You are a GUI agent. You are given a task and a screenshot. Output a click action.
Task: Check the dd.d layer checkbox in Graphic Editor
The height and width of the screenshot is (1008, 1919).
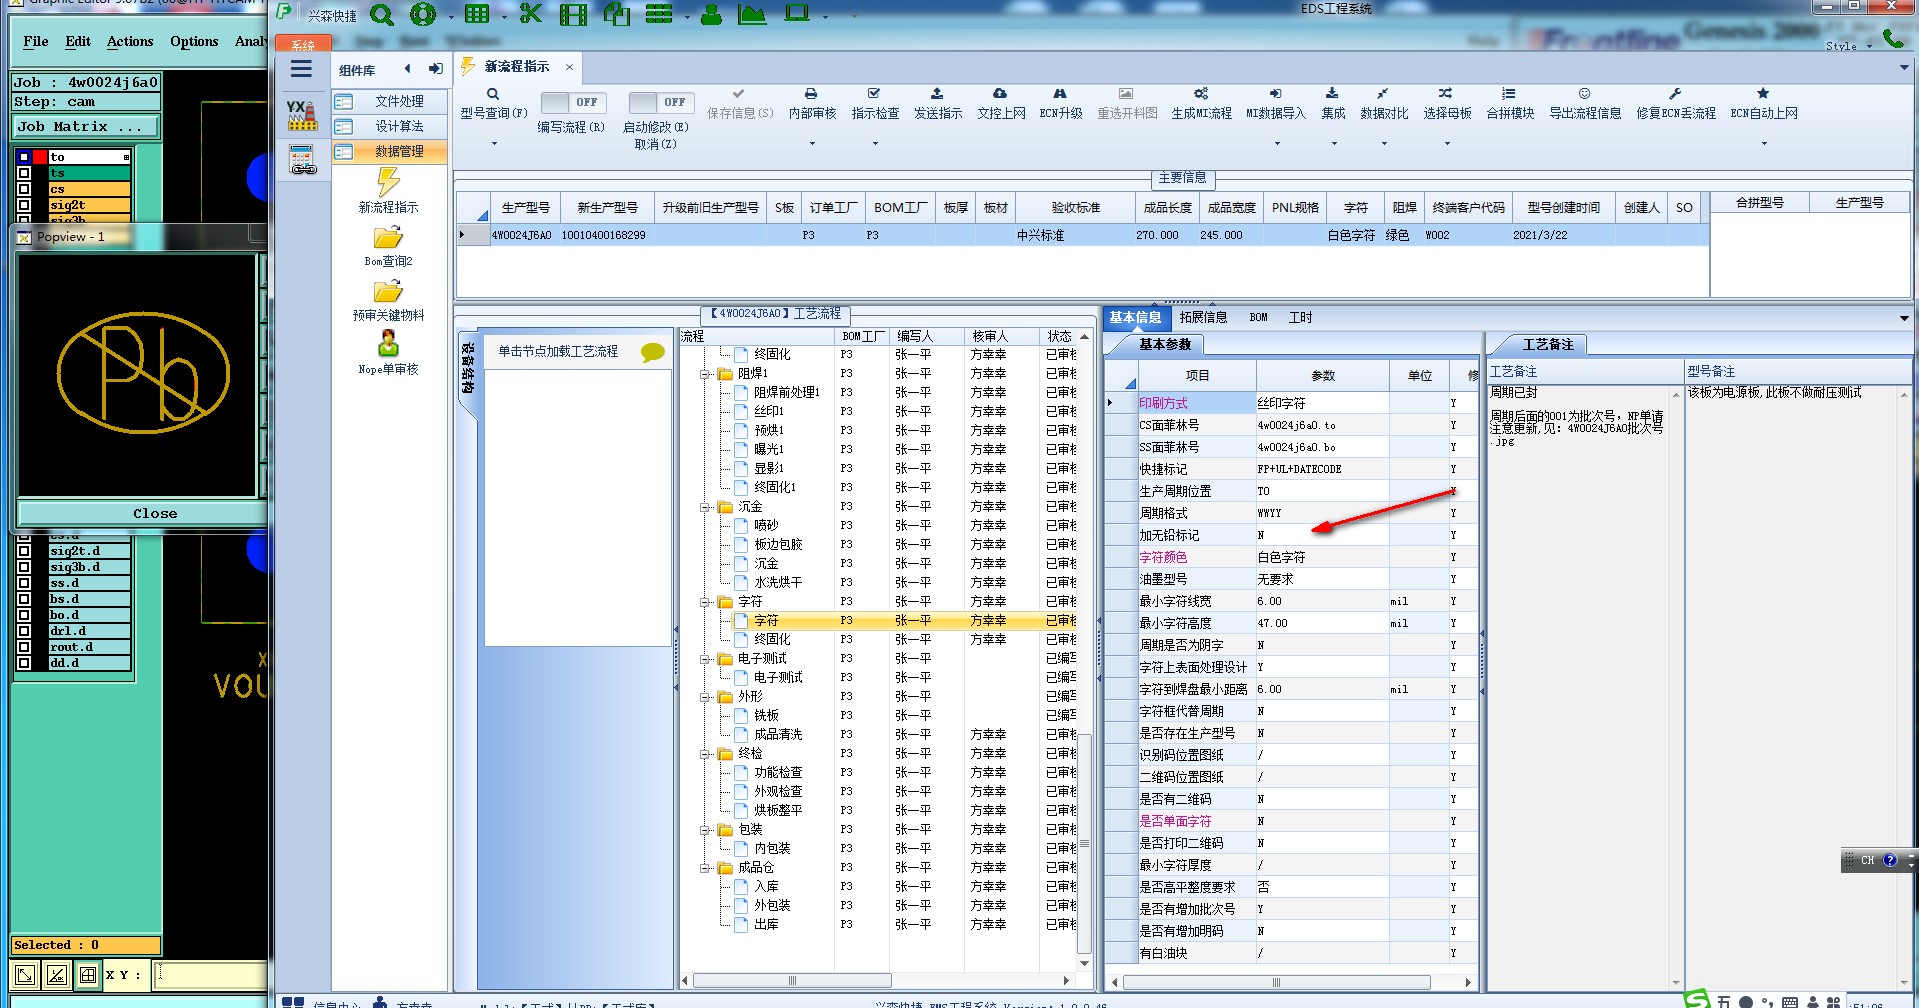point(24,663)
